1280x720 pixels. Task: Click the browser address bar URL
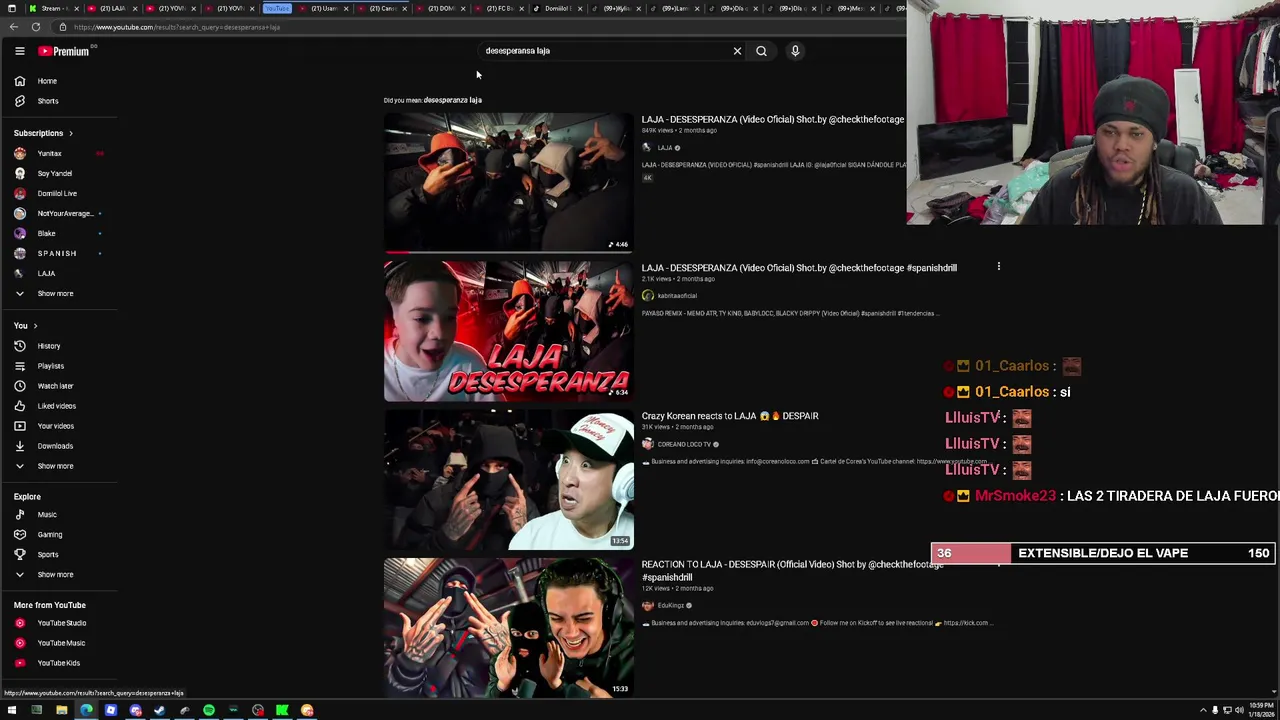[x=176, y=27]
